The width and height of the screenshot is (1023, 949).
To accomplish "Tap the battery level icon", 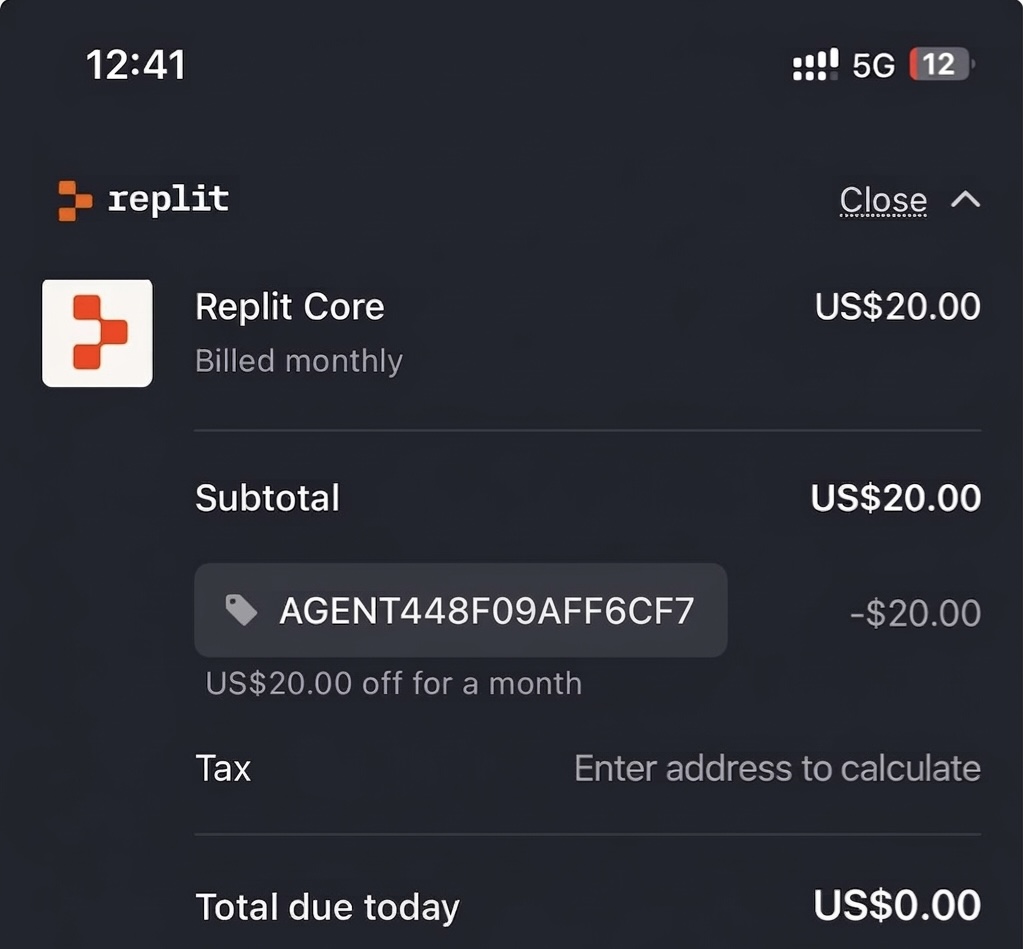I will [940, 65].
